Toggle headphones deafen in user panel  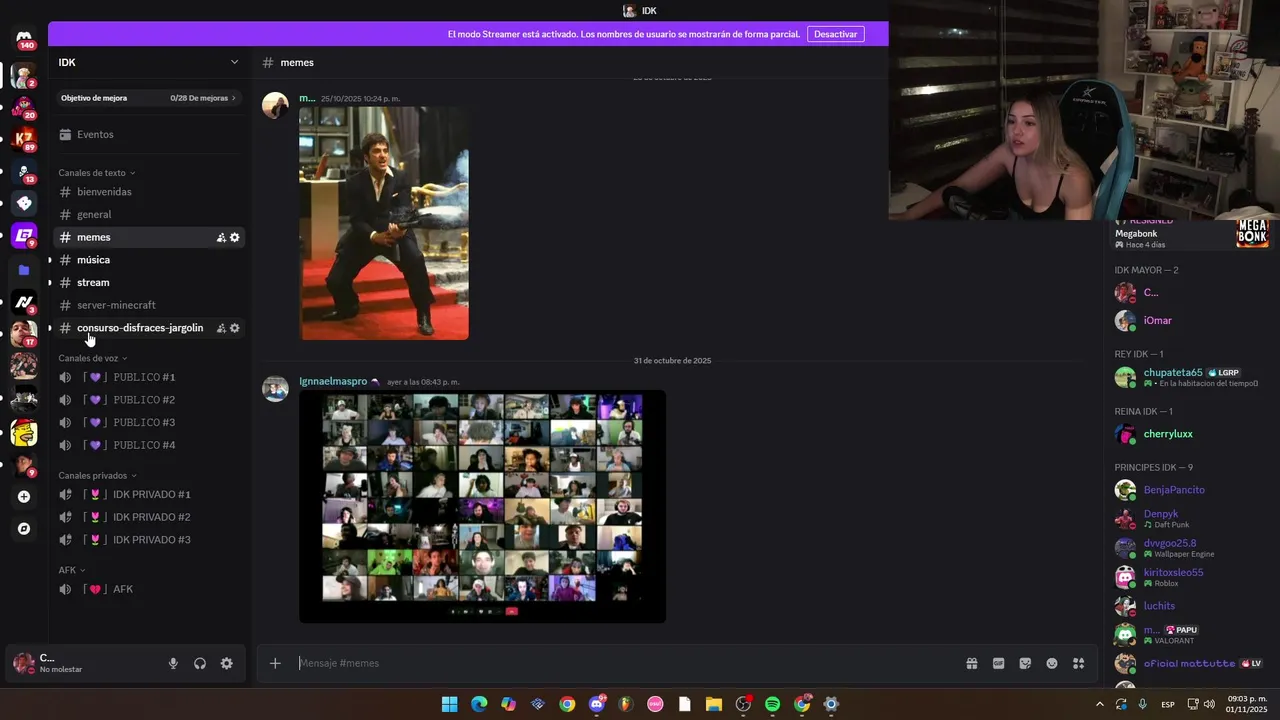[200, 663]
